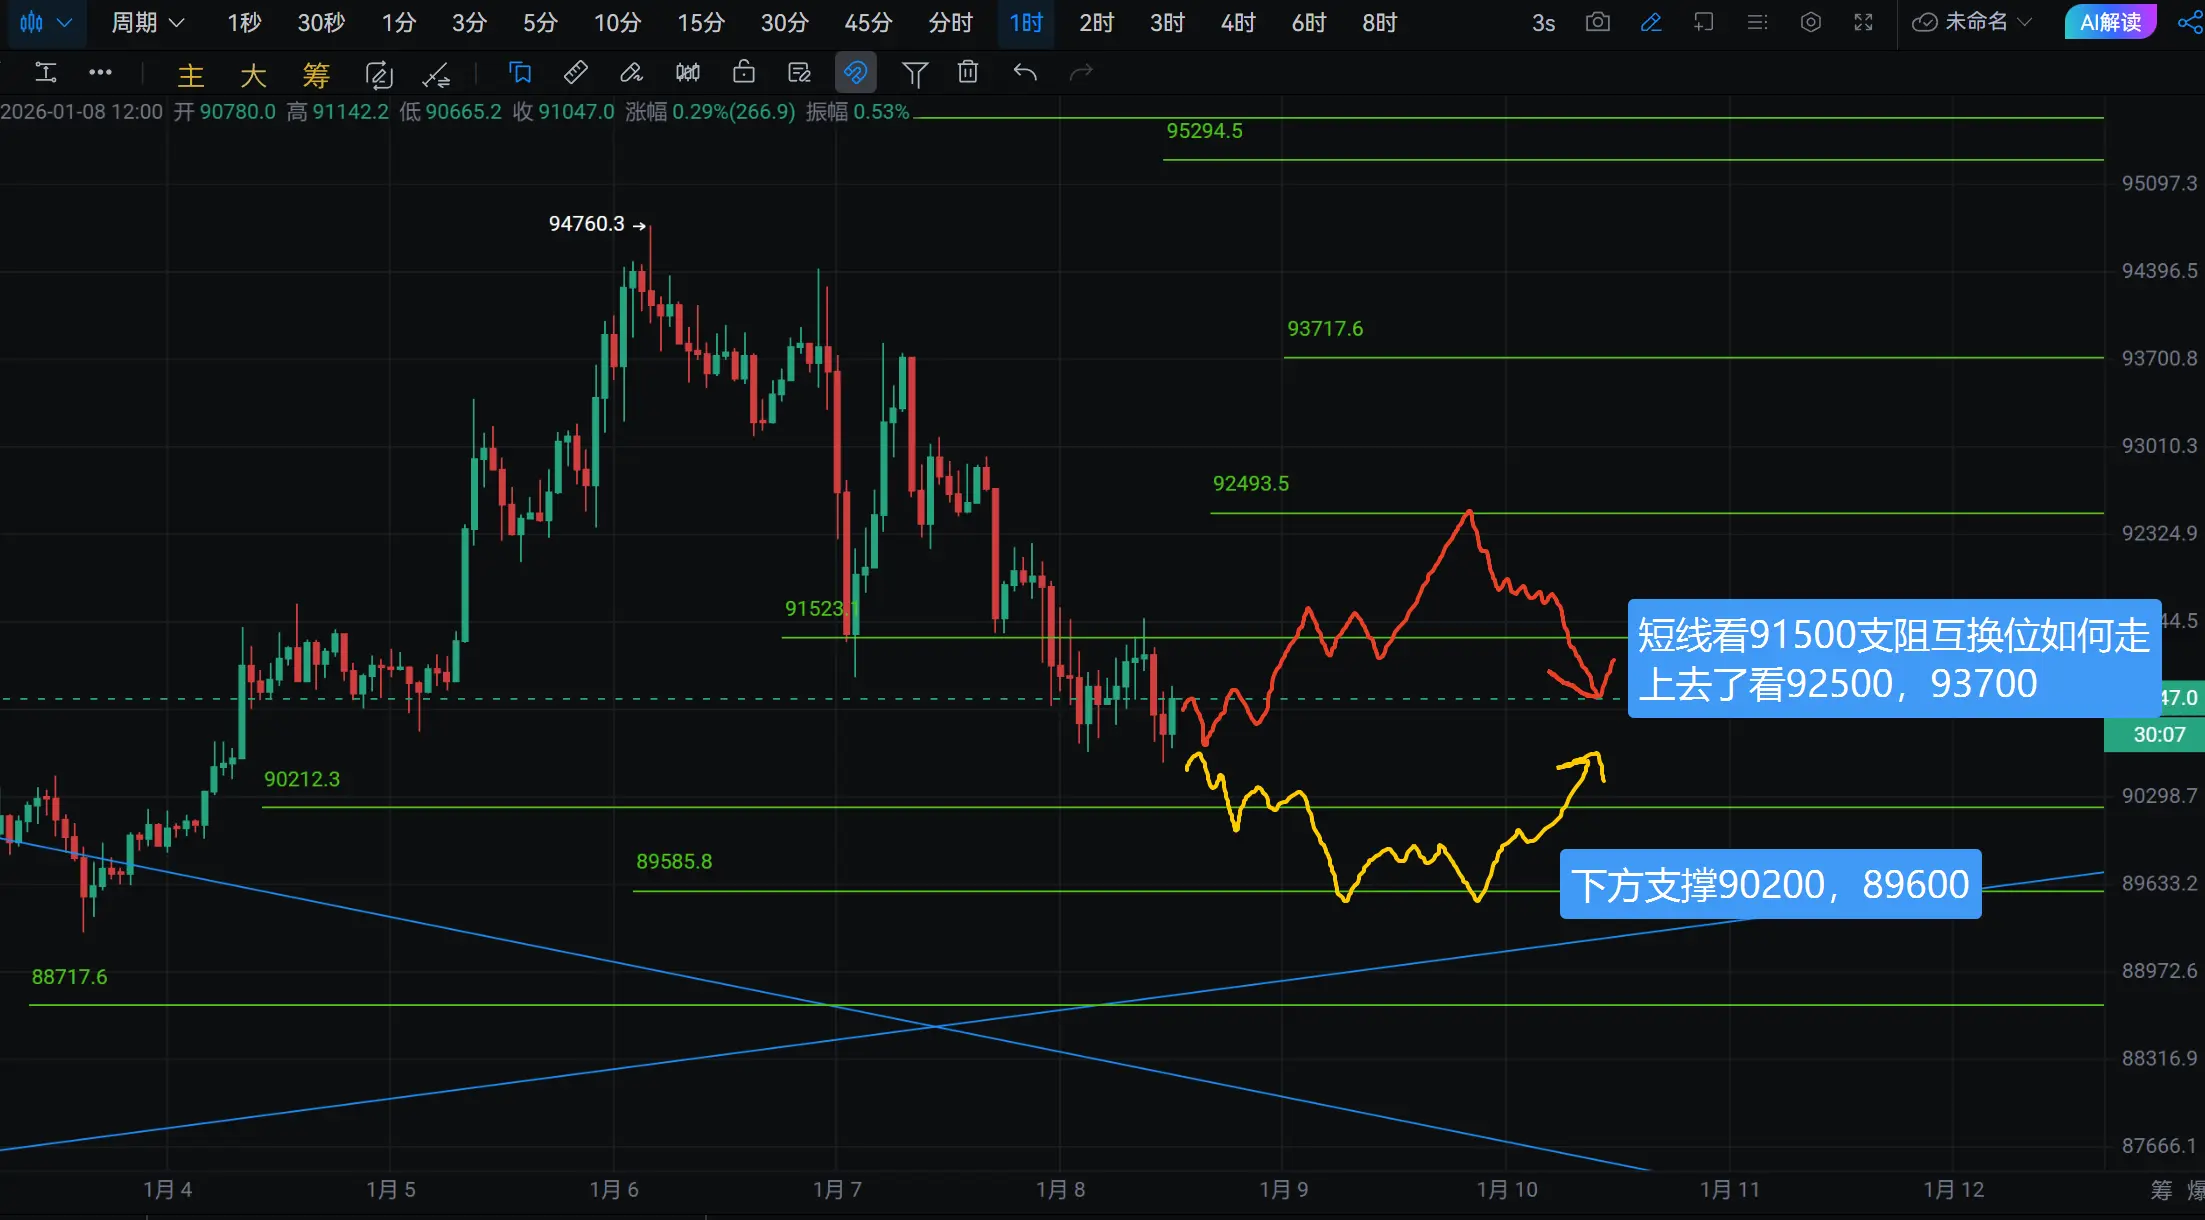This screenshot has height=1220, width=2205.
Task: Open the hexagon settings icon
Action: pyautogui.click(x=1810, y=22)
